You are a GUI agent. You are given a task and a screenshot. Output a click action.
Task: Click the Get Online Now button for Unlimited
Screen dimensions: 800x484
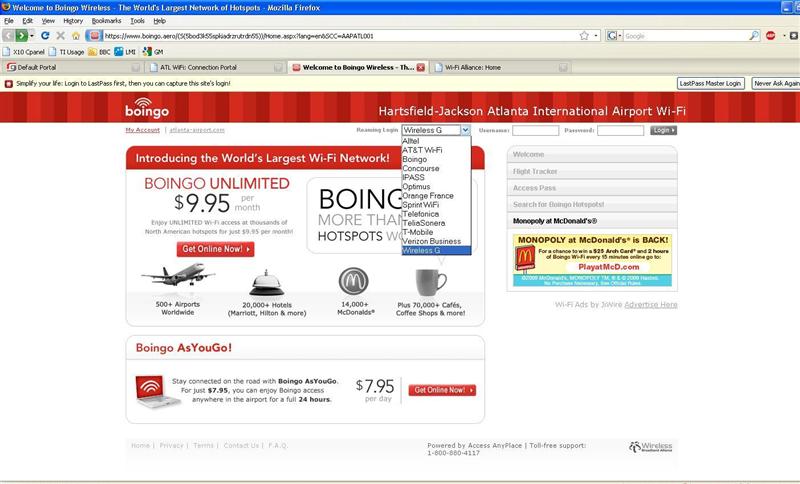coord(215,249)
